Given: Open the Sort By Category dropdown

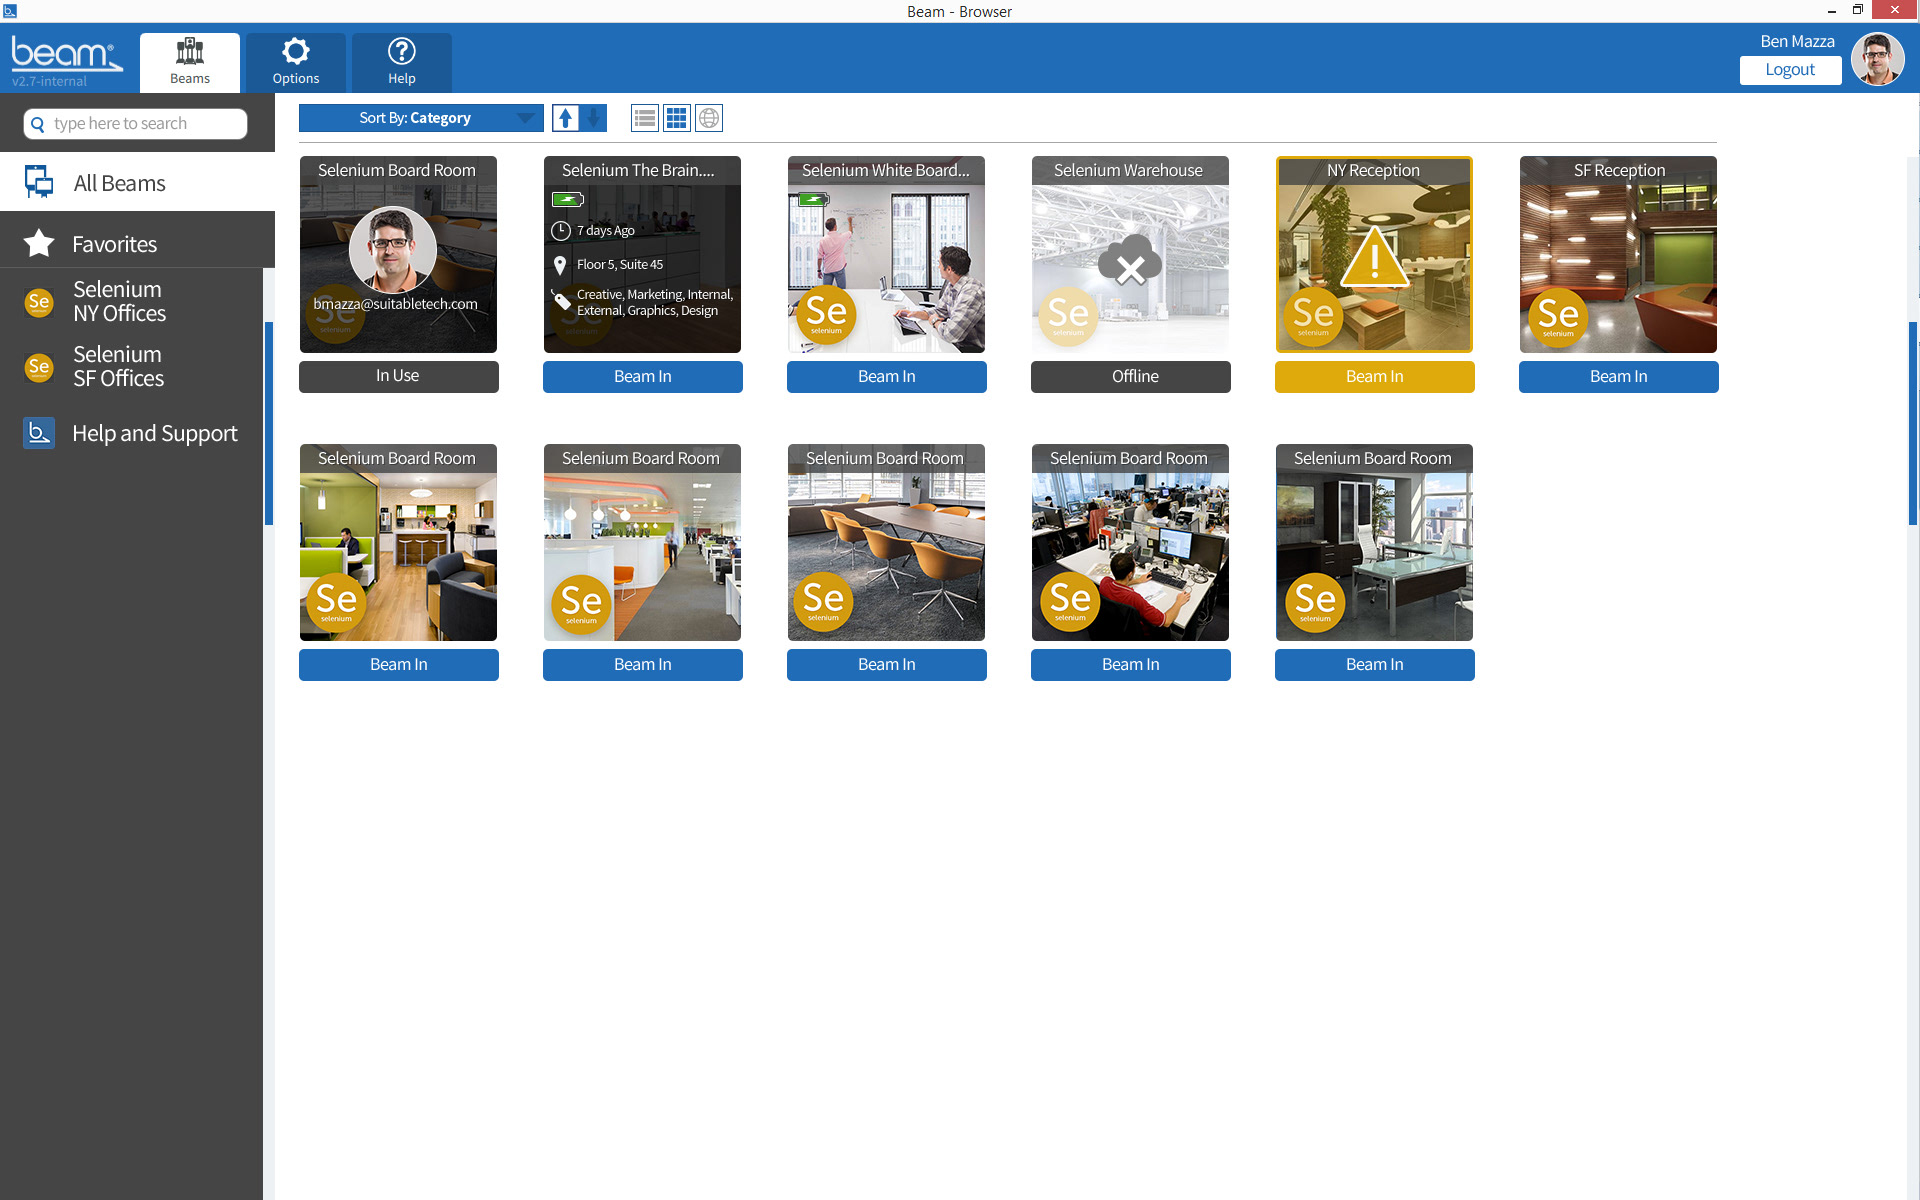Looking at the screenshot, I should pyautogui.click(x=421, y=118).
